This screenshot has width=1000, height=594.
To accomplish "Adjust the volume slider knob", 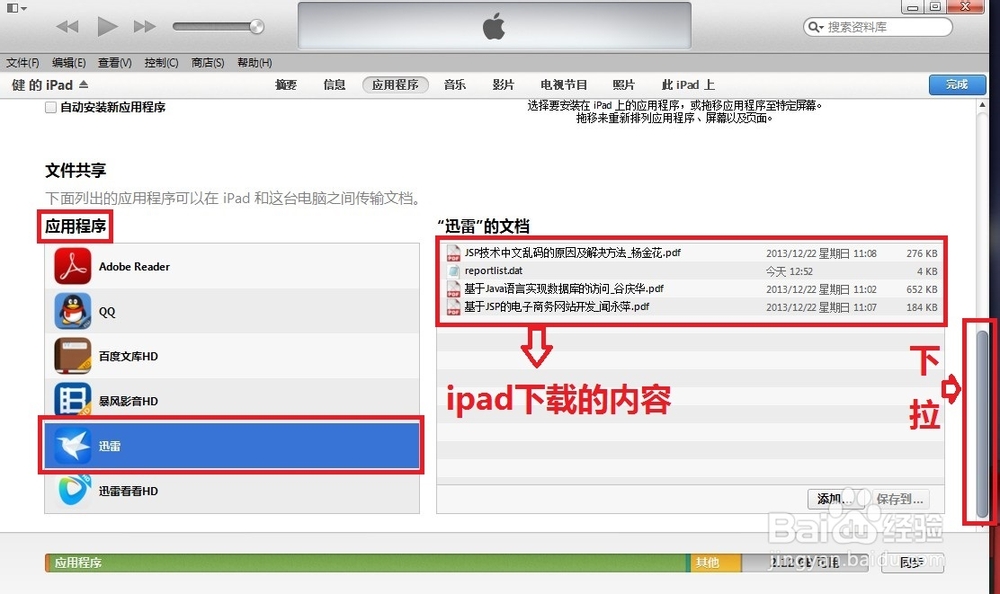I will coord(256,27).
